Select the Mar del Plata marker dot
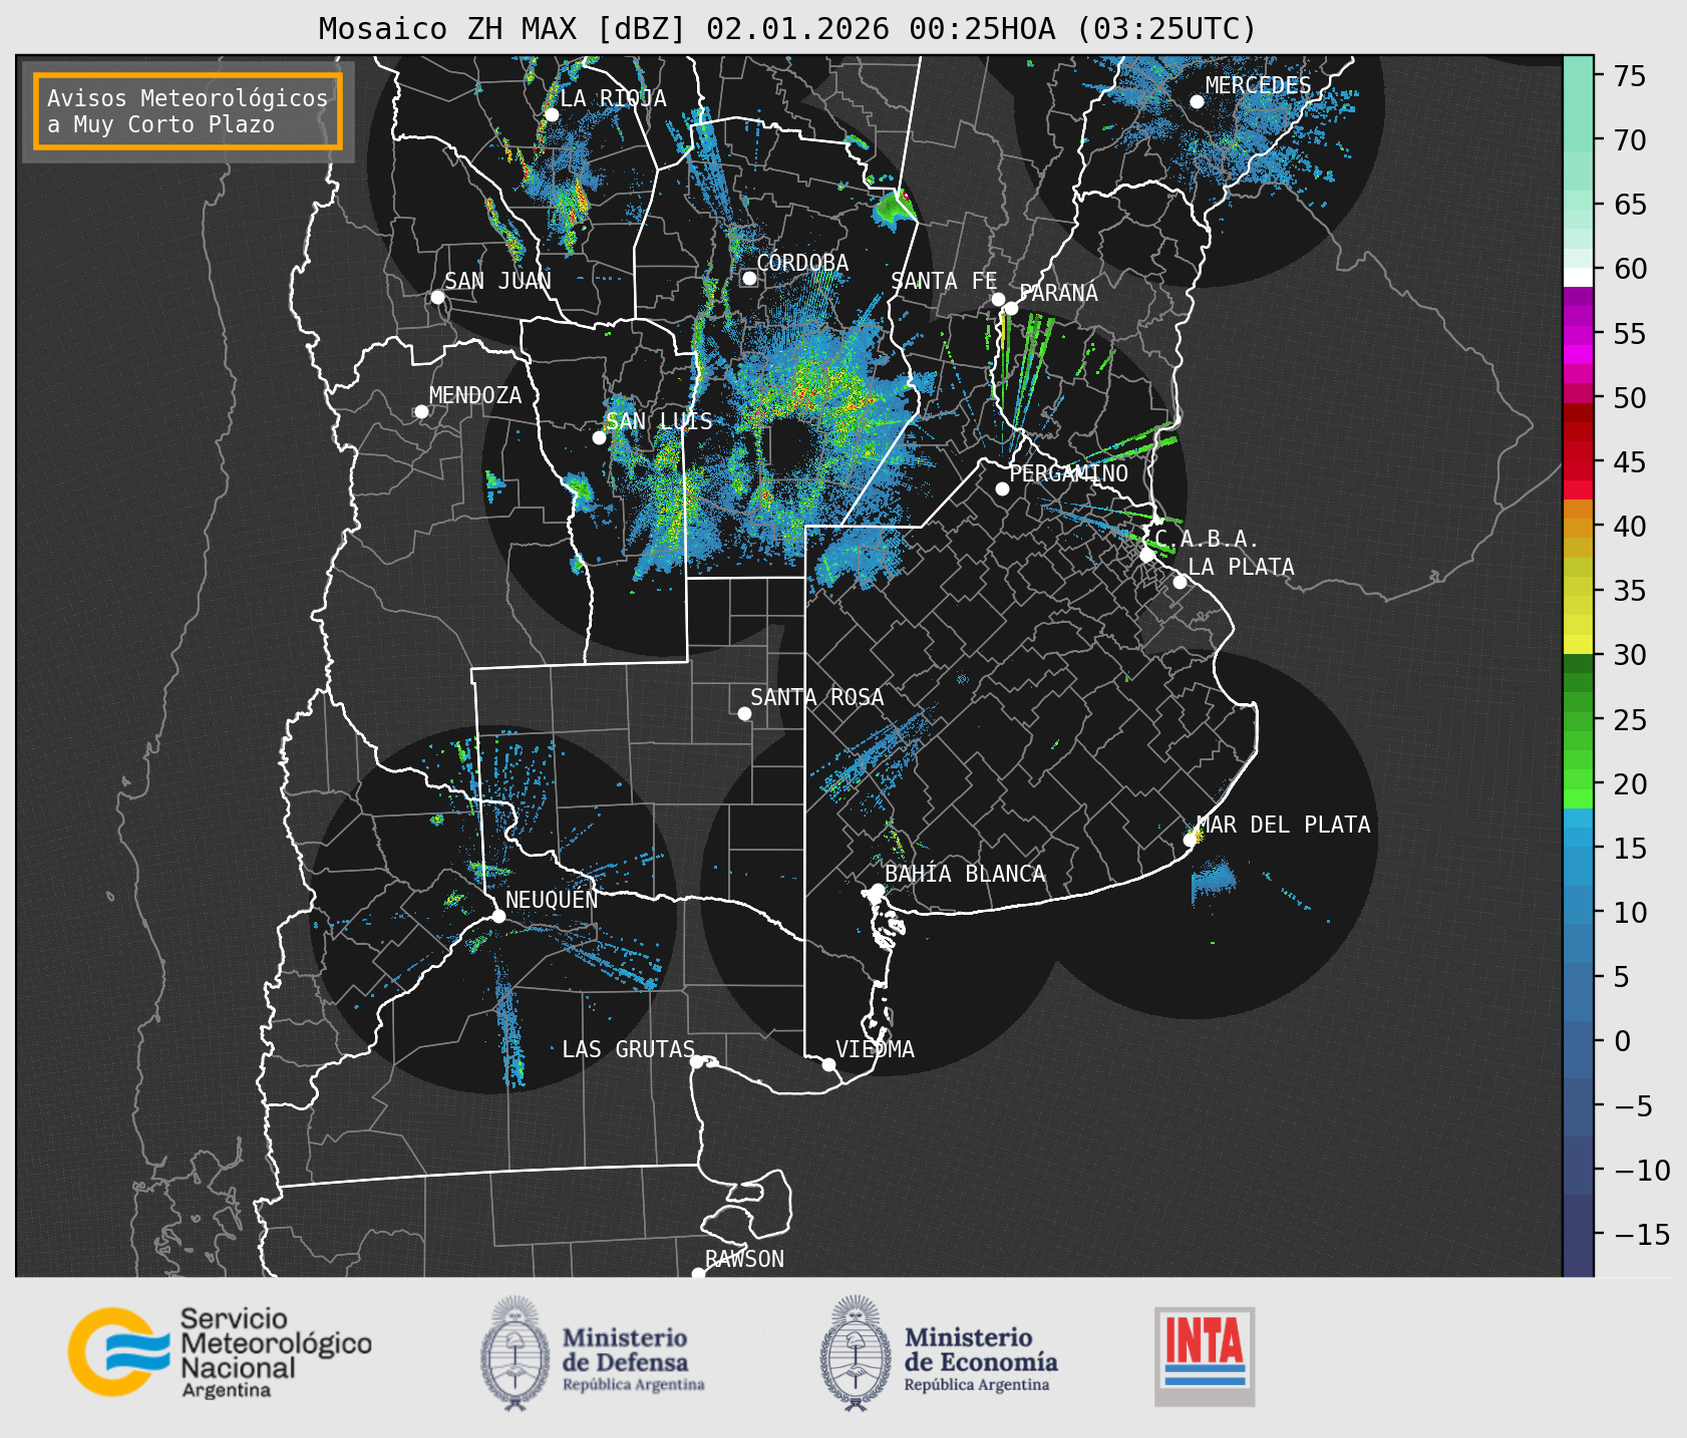 (1190, 840)
